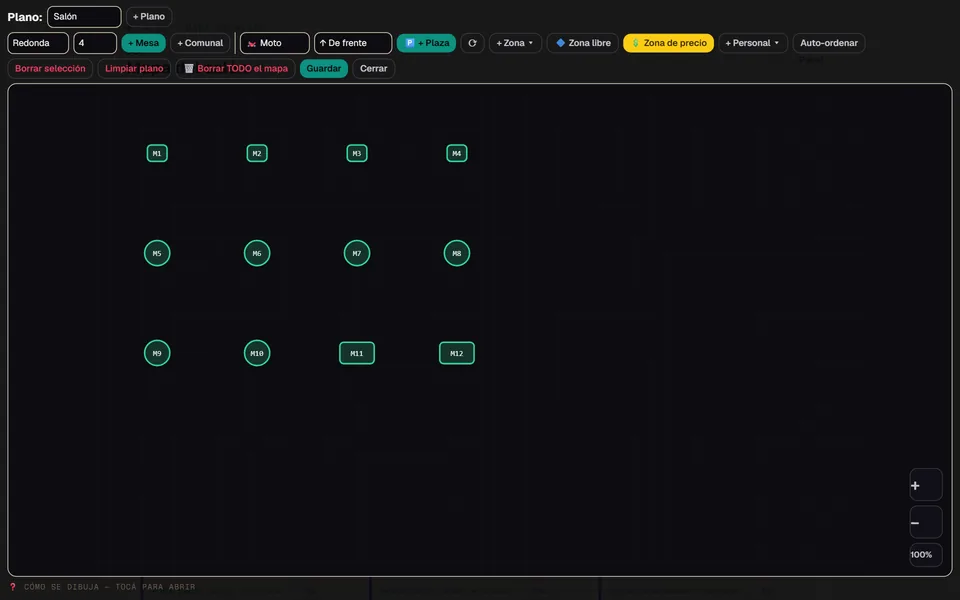Open the Redonda table shape dropdown
The height and width of the screenshot is (600, 960).
38,43
